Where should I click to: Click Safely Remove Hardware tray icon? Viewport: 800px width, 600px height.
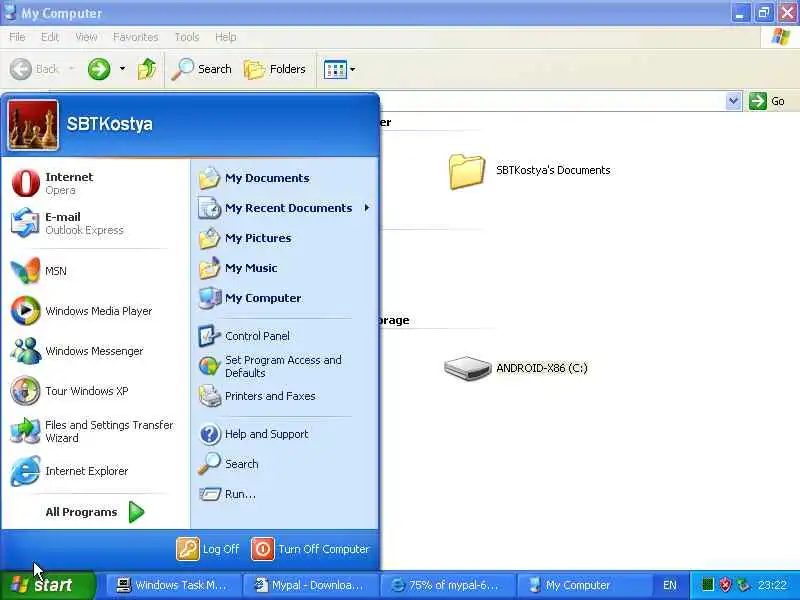point(743,585)
